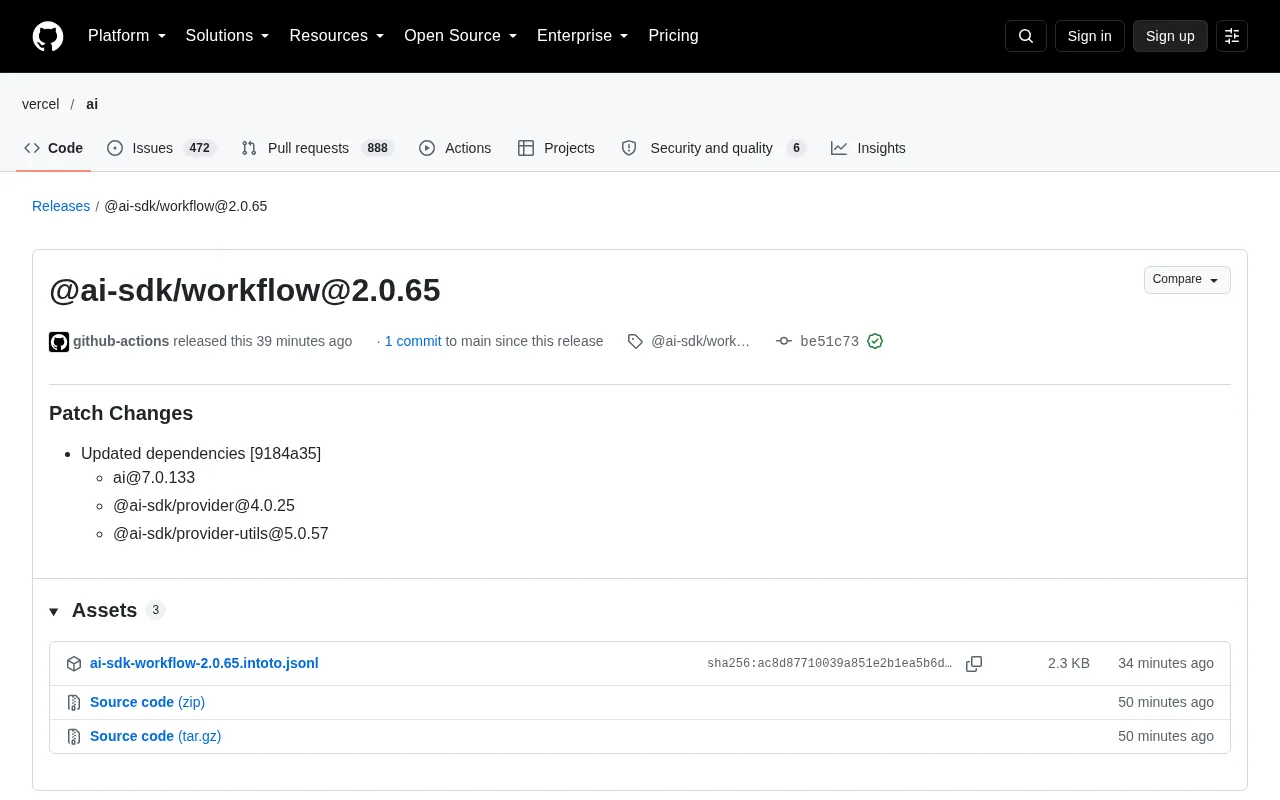The image size is (1280, 800).
Task: Open the Compare dropdown
Action: pyautogui.click(x=1187, y=280)
